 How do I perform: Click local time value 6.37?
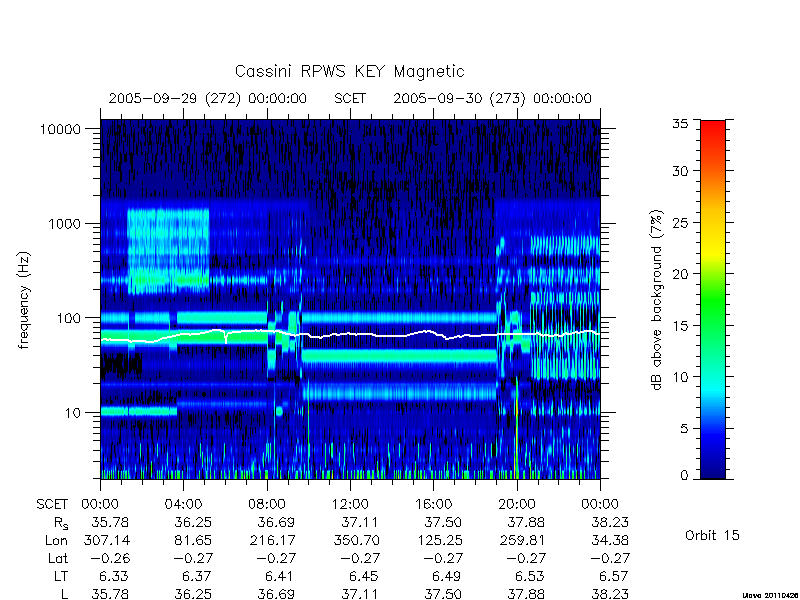196,576
